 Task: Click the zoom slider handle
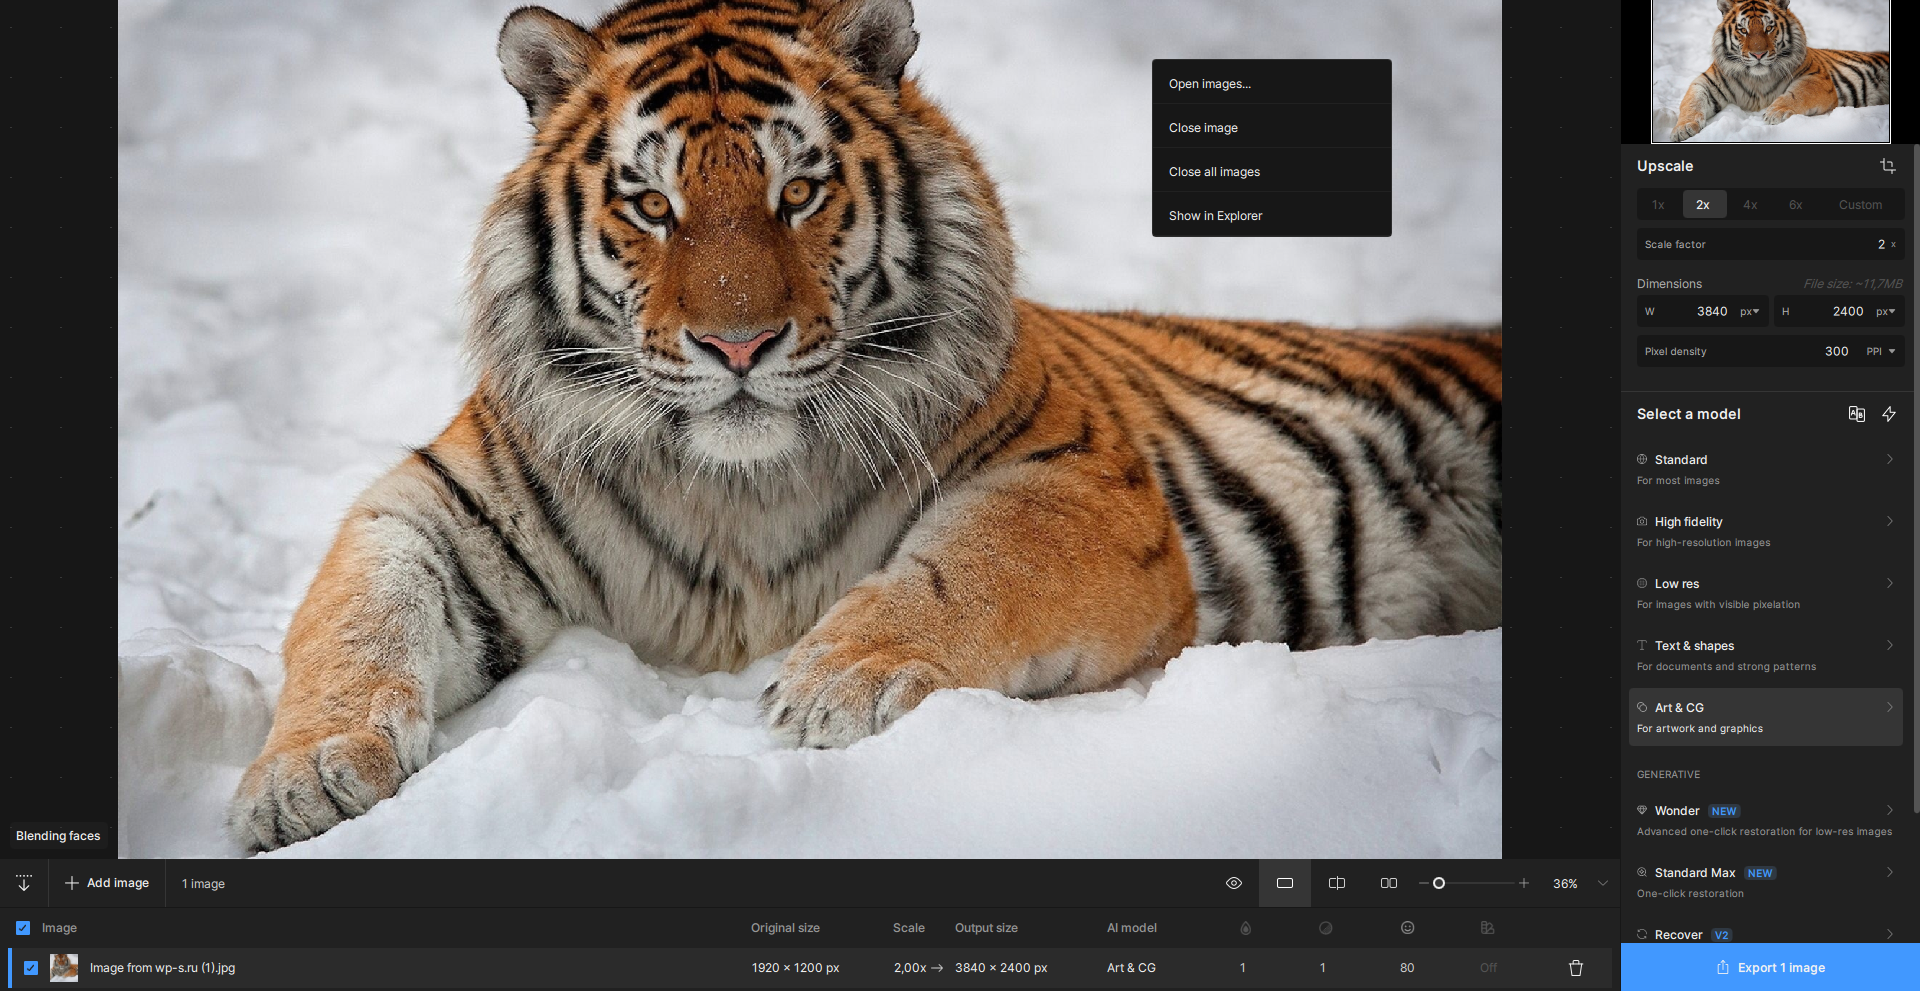[x=1439, y=883]
